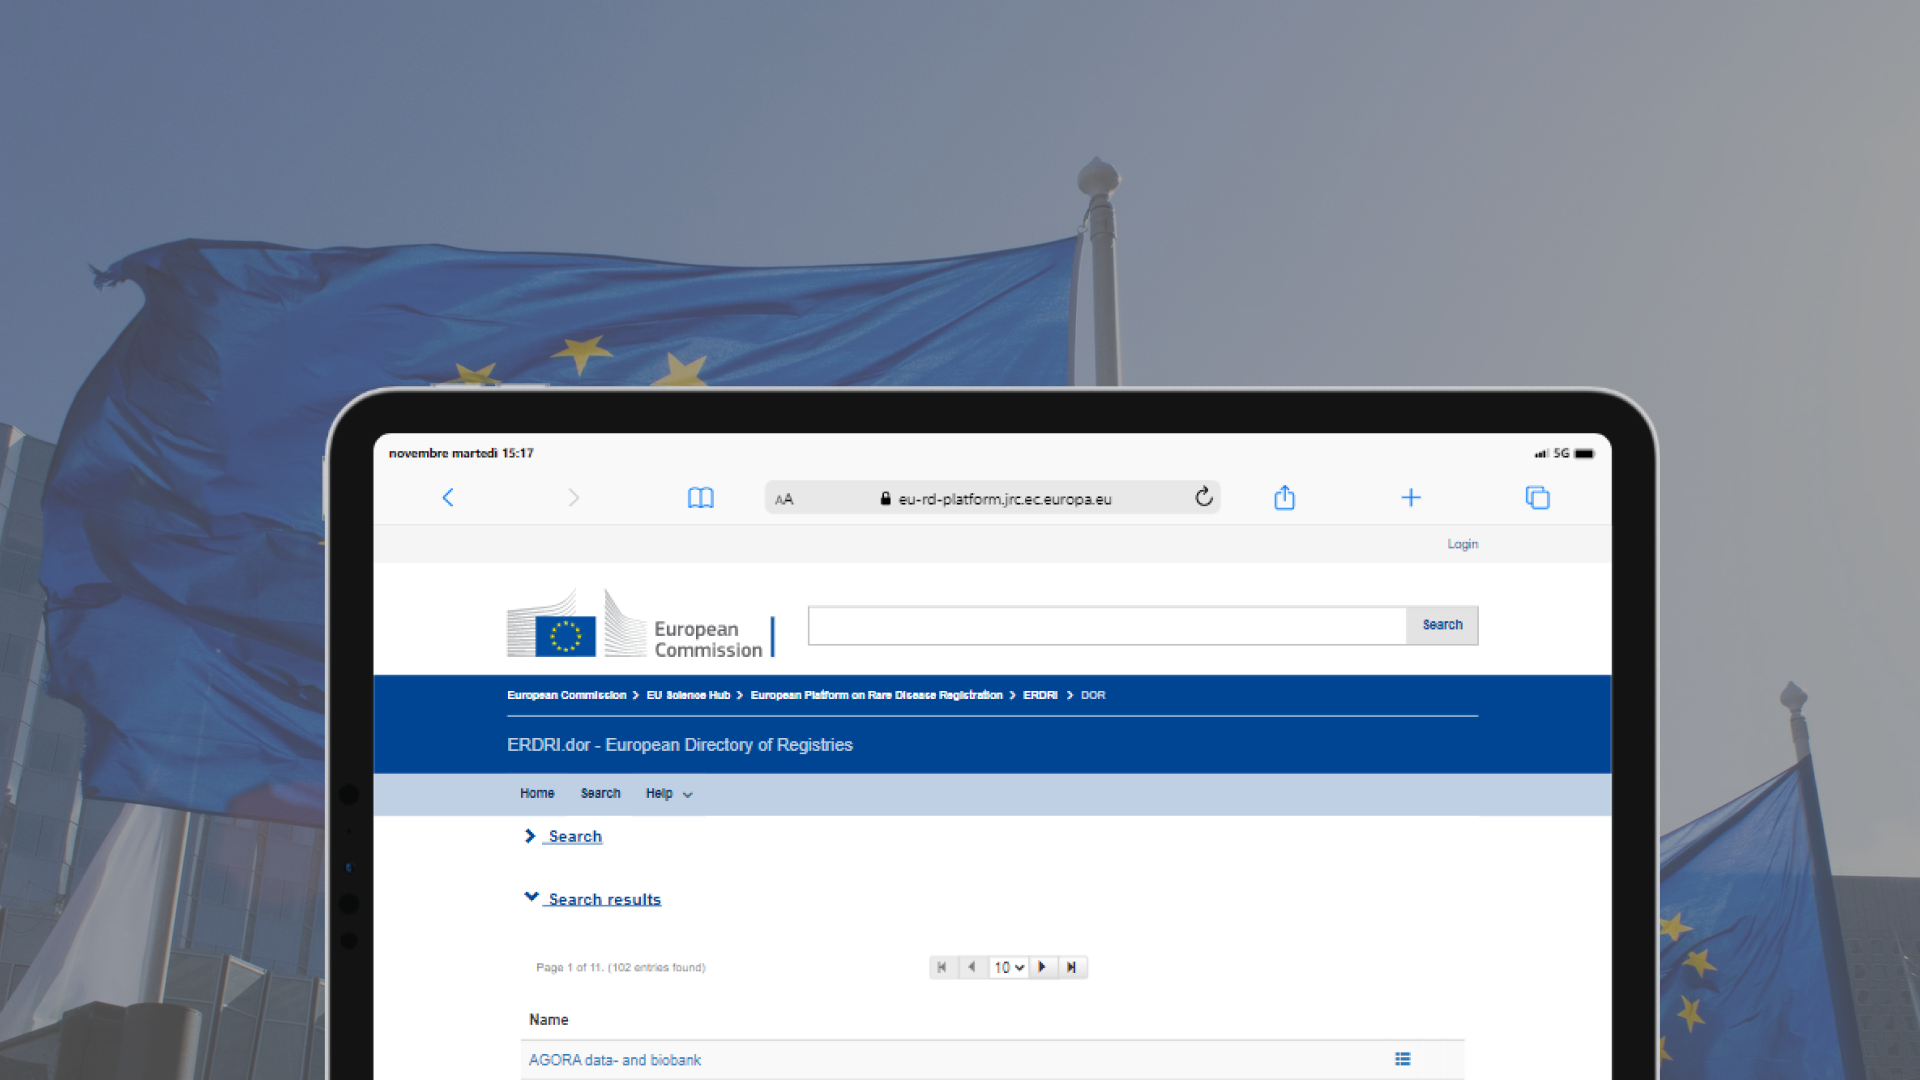This screenshot has width=1920, height=1080.
Task: Tap the Safari forward arrow
Action: [573, 498]
